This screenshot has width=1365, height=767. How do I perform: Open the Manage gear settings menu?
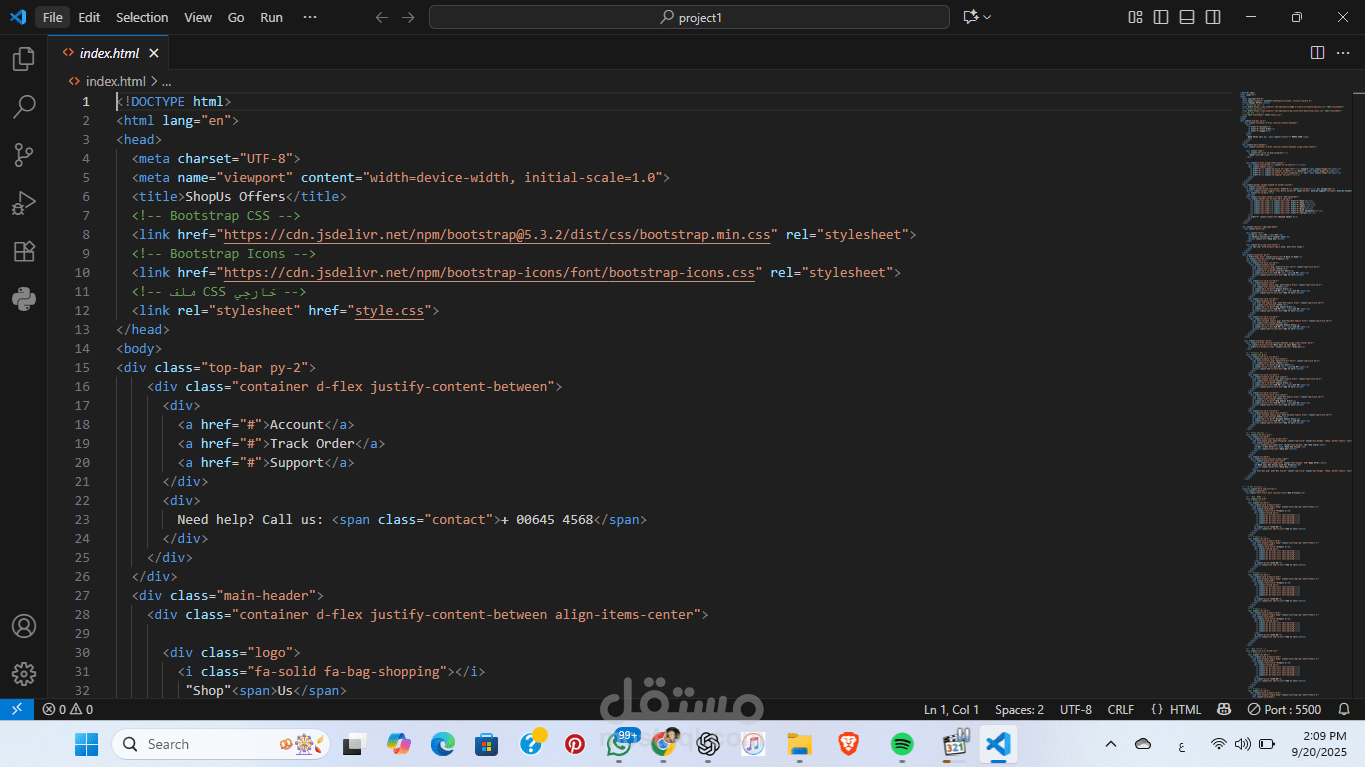24,674
